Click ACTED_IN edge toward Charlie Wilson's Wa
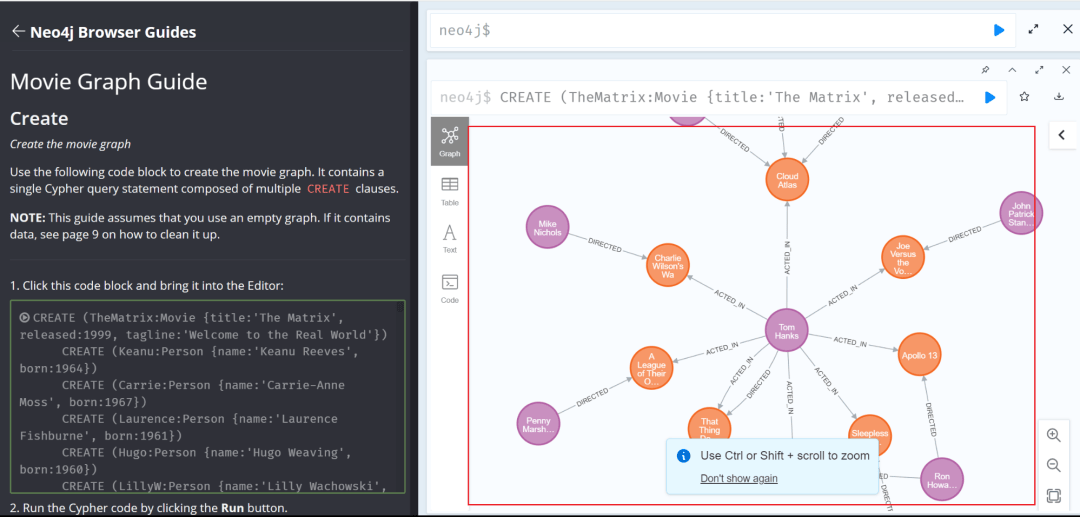 point(727,298)
